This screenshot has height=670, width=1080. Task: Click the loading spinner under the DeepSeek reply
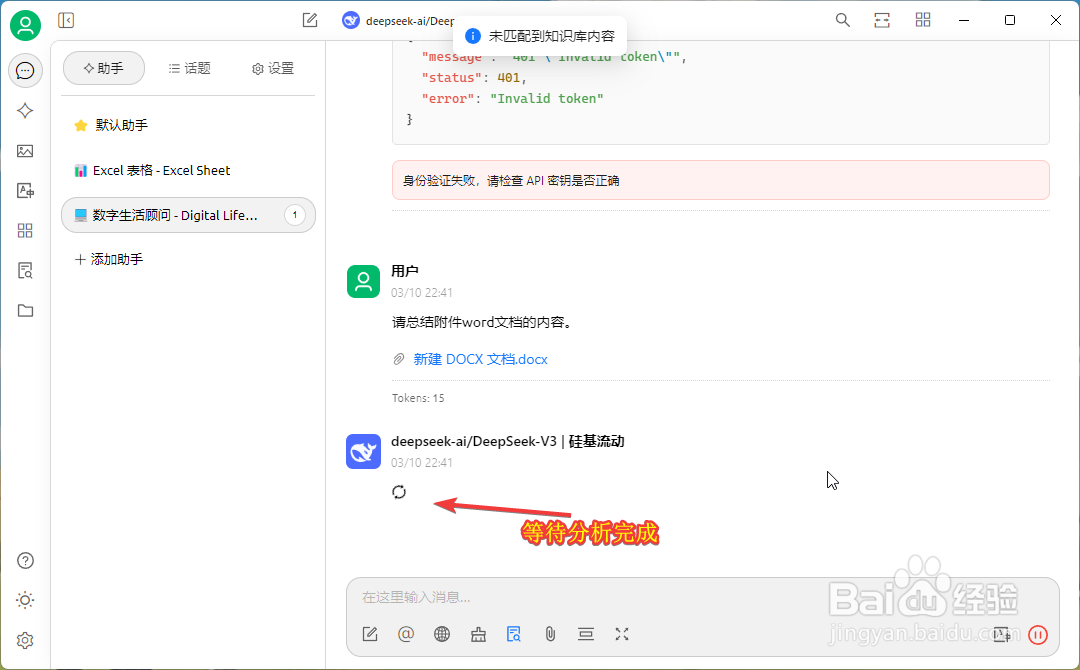399,492
